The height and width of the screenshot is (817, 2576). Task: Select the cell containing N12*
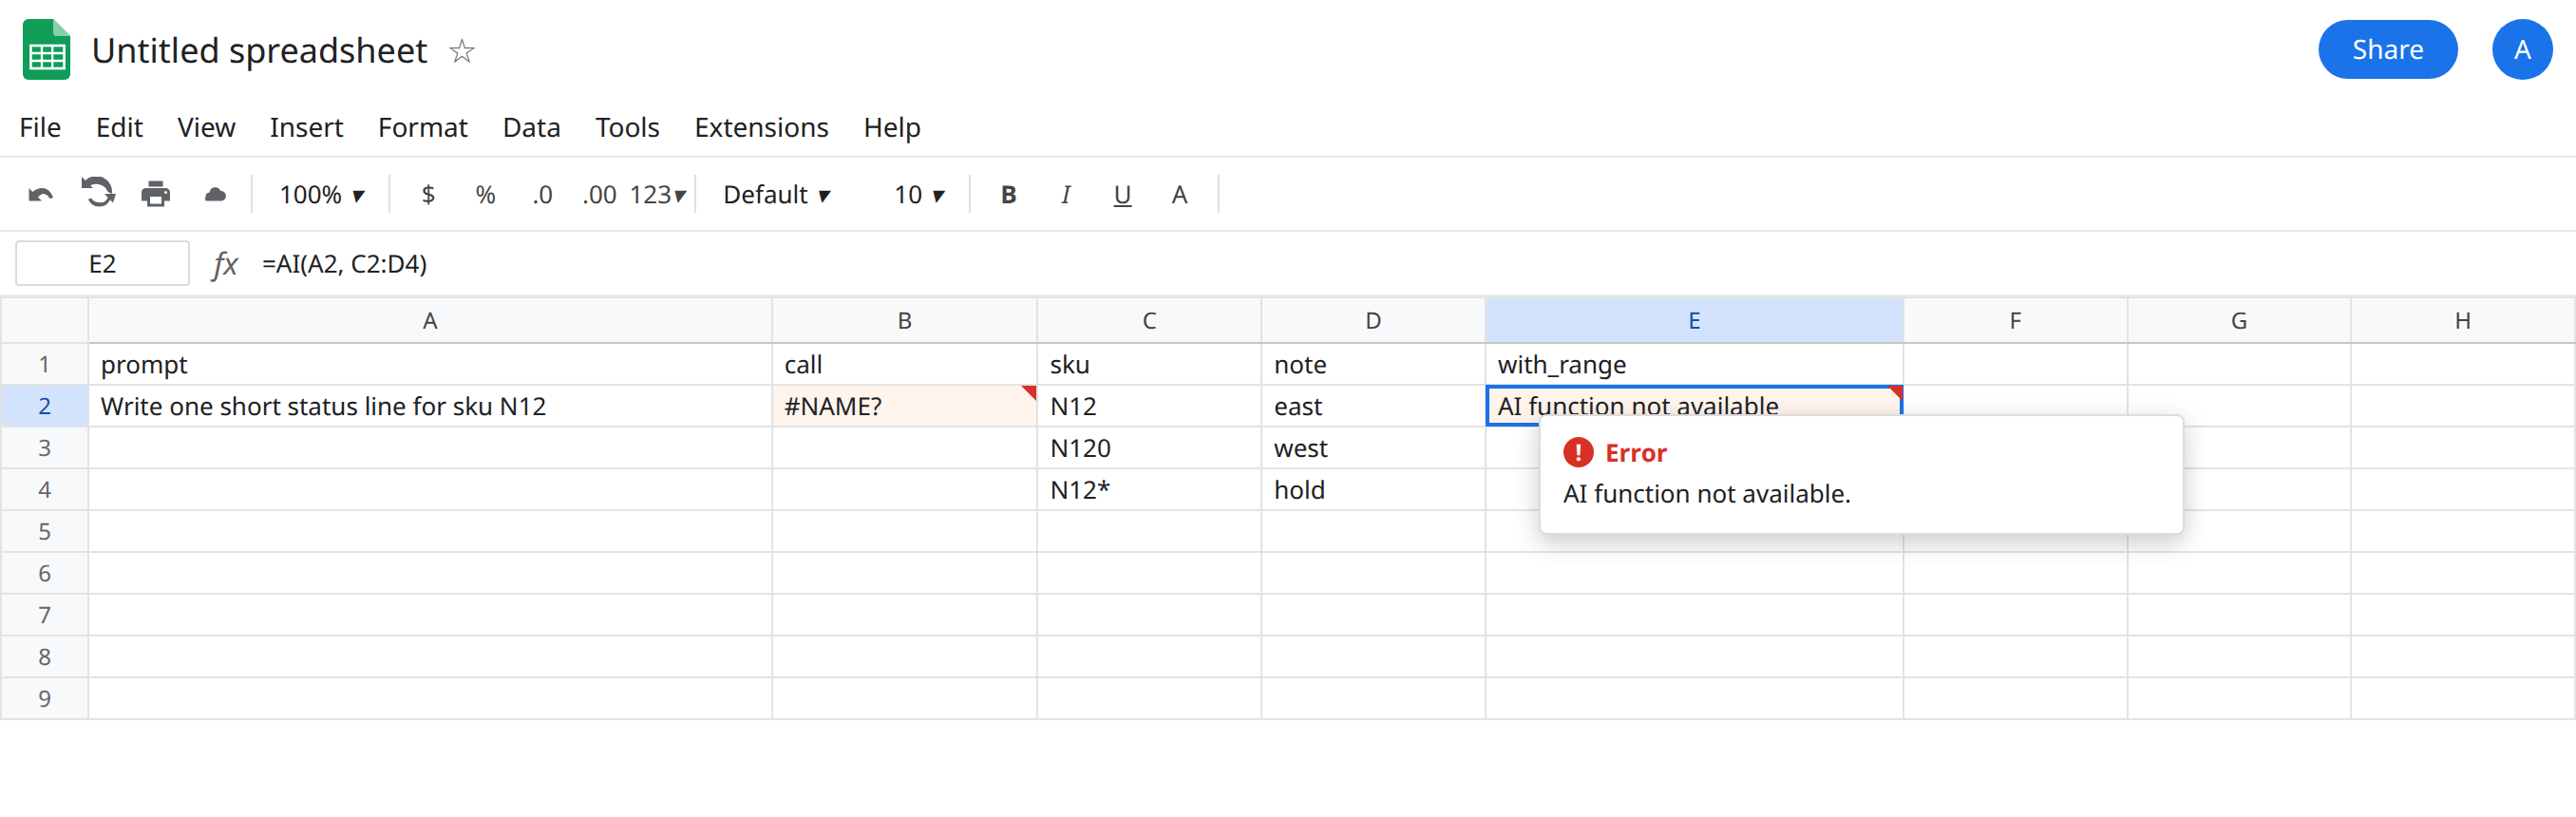[1149, 490]
